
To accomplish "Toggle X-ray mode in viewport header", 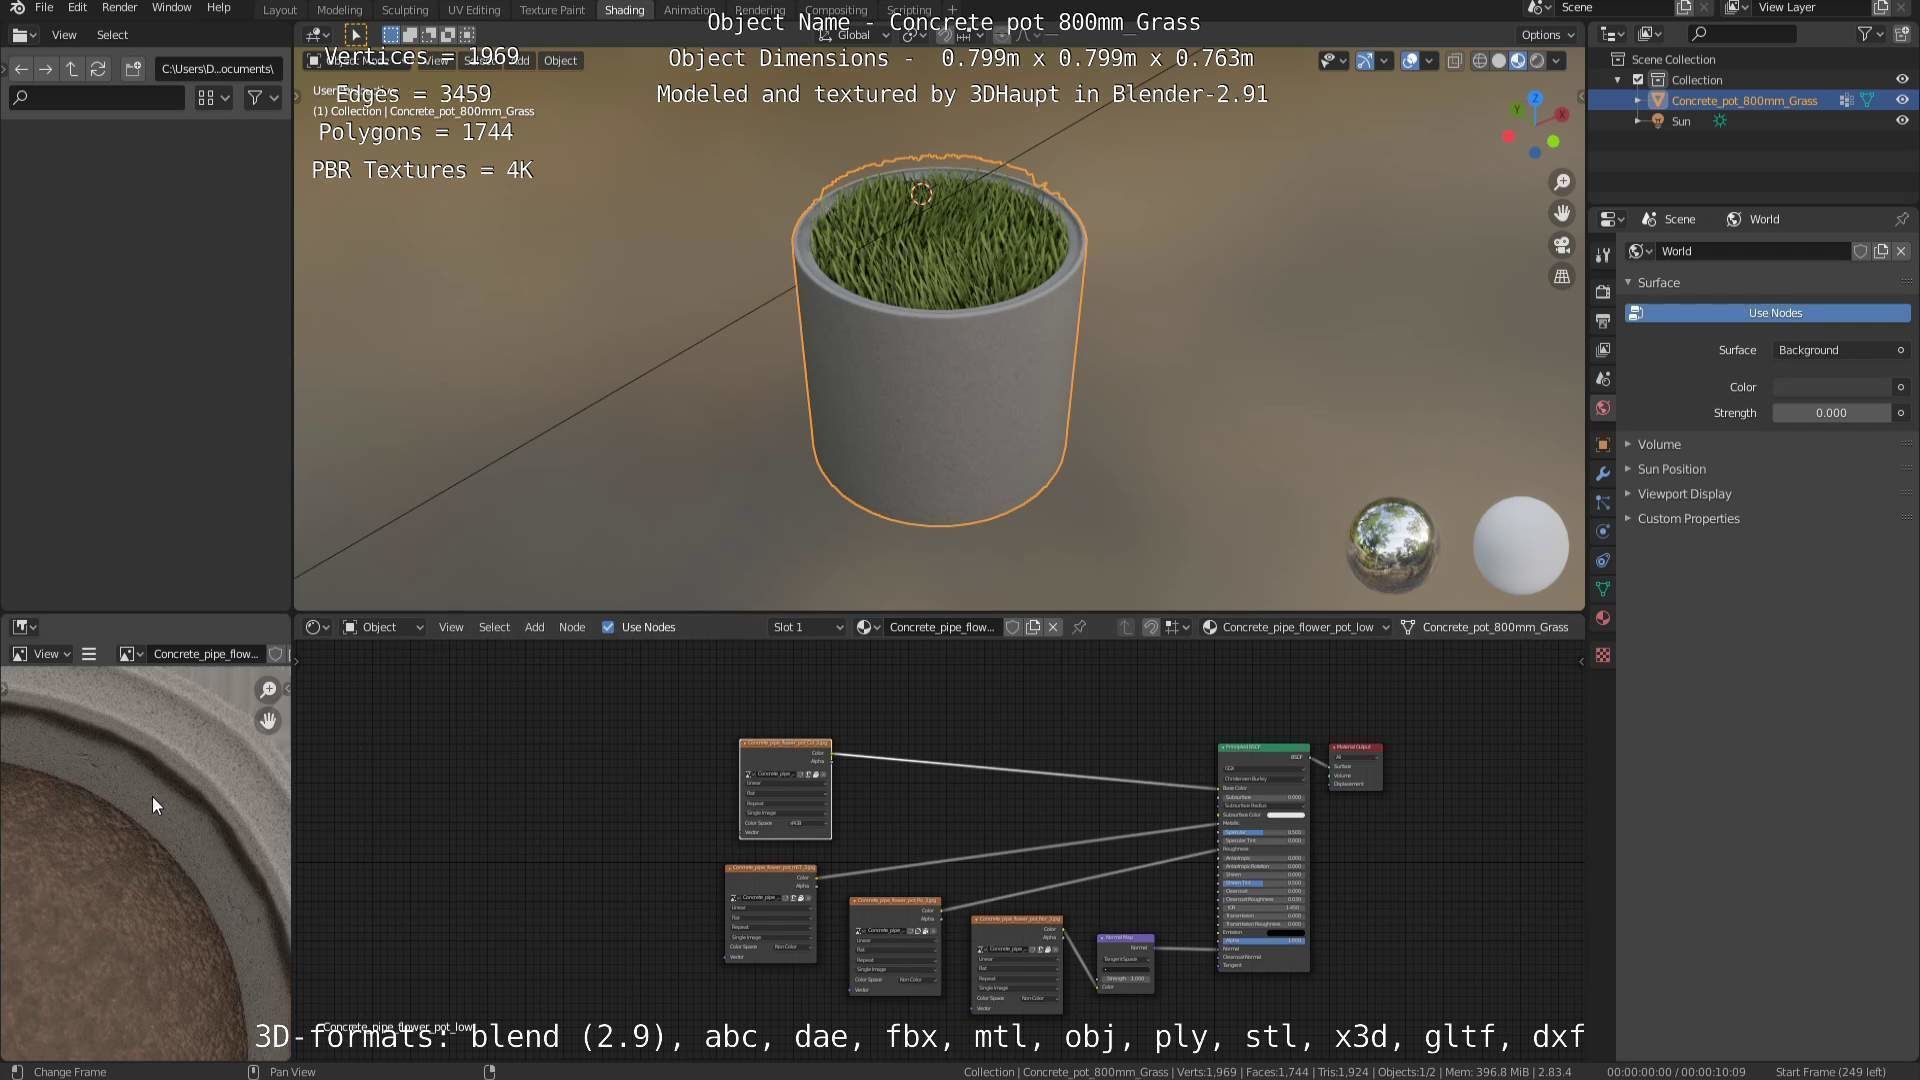I will click(1455, 61).
